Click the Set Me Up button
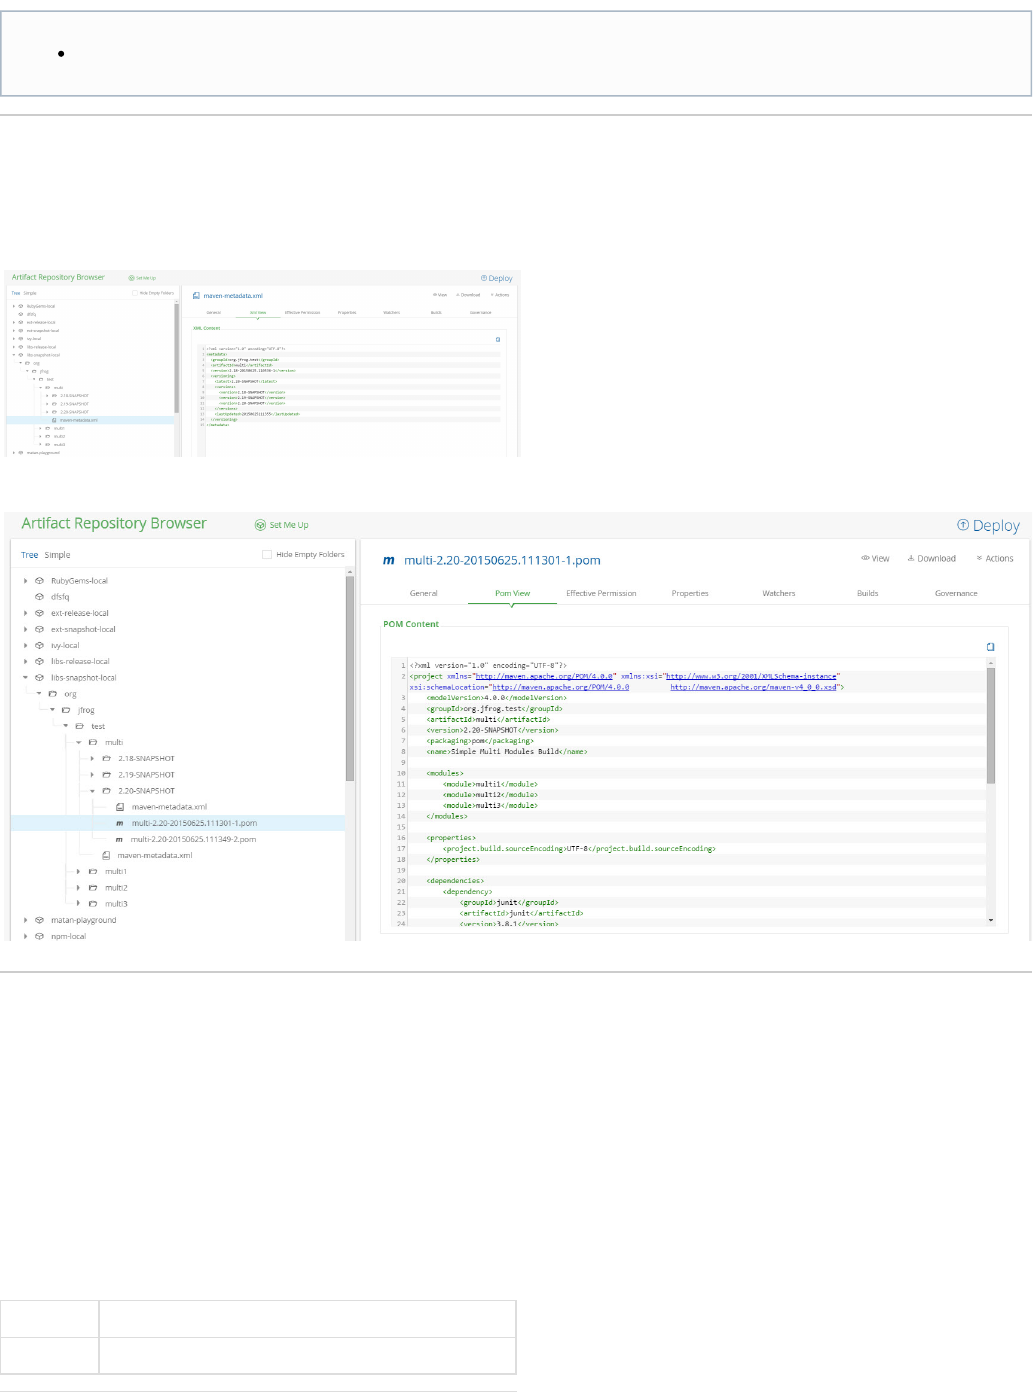The width and height of the screenshot is (1033, 1392). [282, 524]
